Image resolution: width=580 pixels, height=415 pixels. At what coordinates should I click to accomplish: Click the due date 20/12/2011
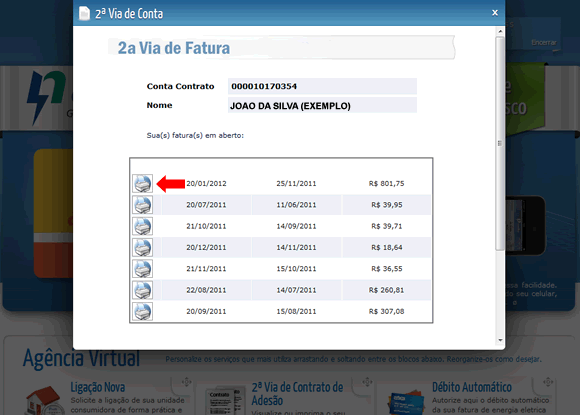click(x=206, y=247)
